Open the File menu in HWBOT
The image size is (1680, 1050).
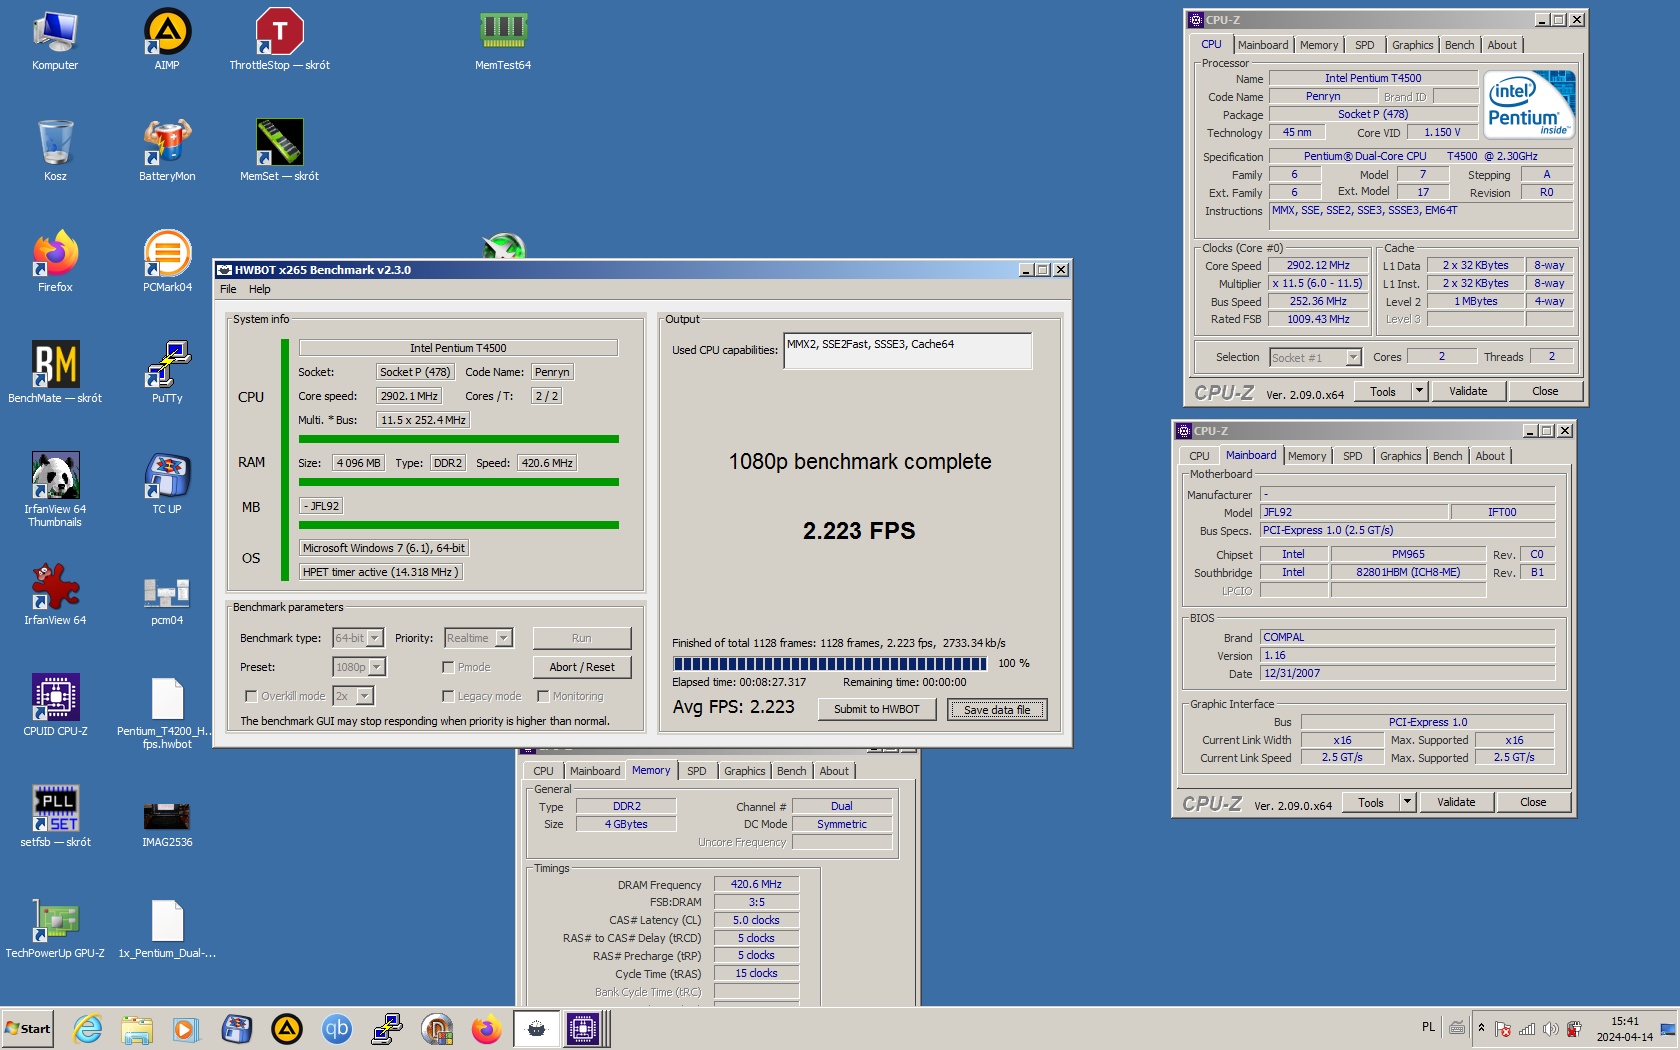(x=228, y=289)
